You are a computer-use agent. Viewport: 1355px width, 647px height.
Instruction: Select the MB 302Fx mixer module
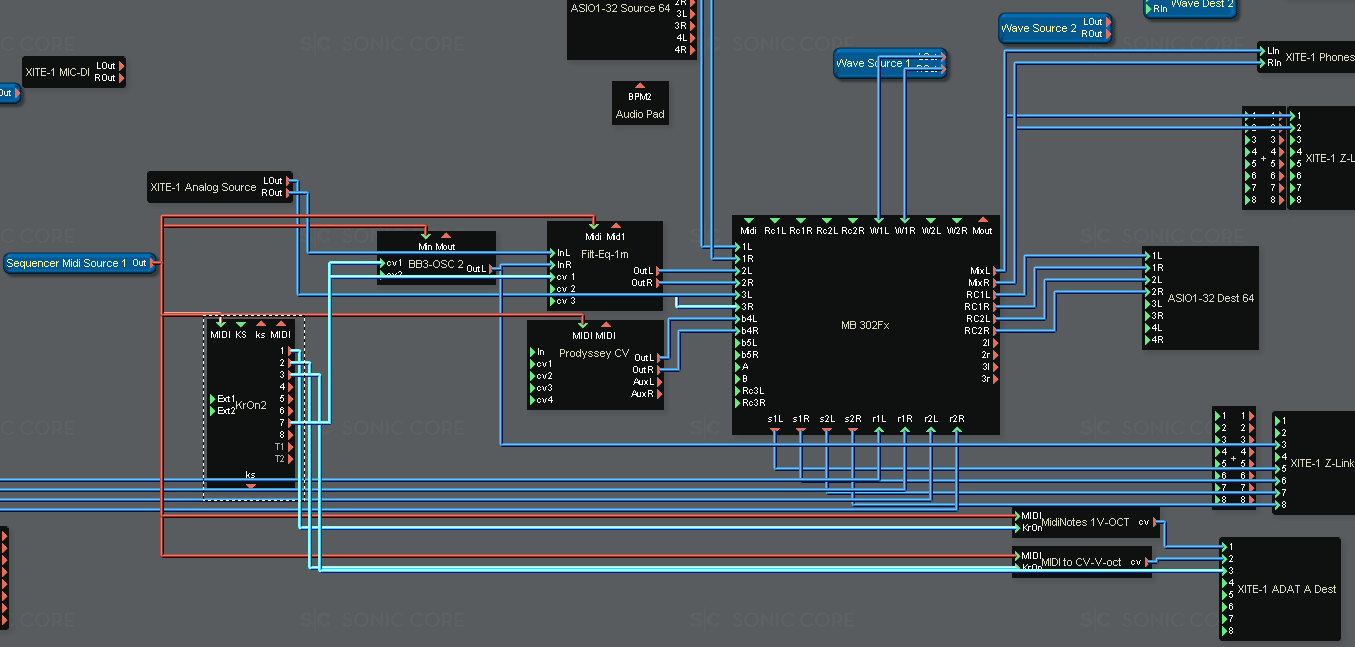[x=866, y=325]
